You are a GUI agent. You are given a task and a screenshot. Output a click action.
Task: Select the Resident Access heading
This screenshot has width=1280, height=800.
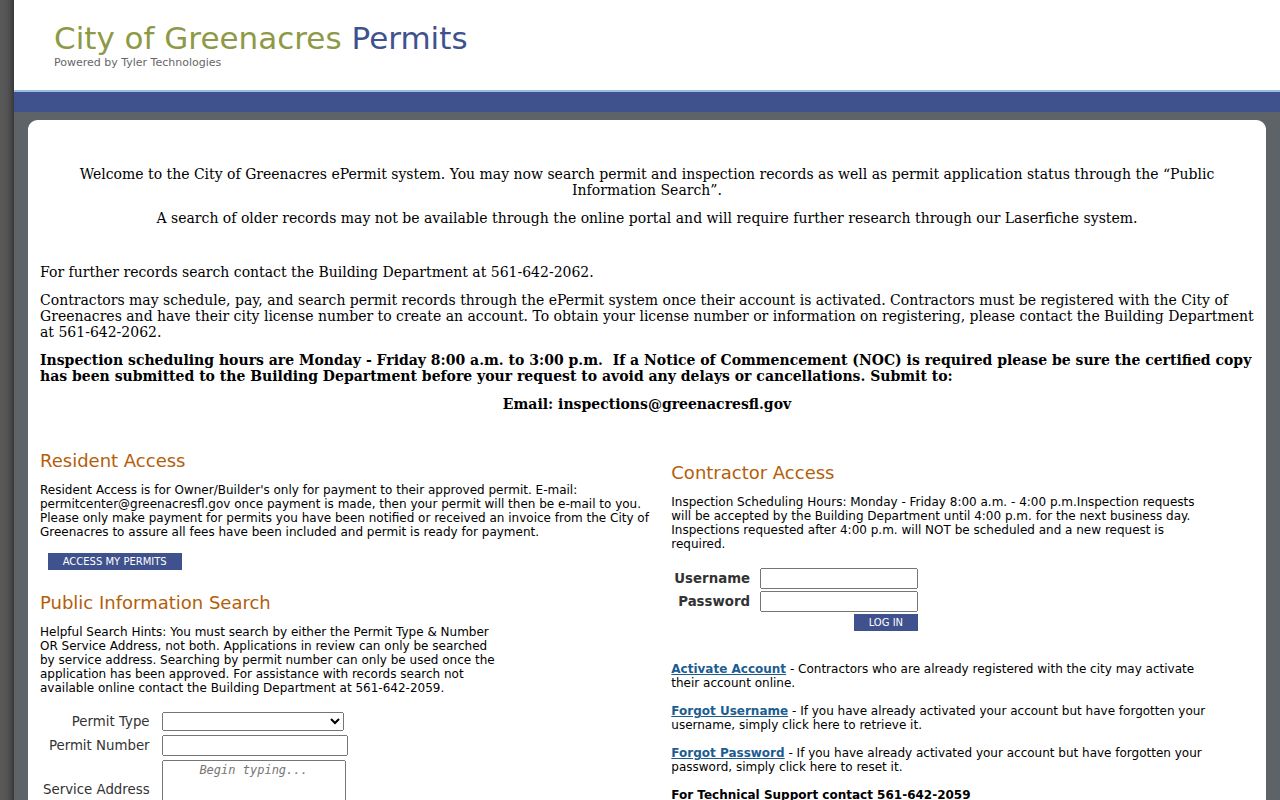[112, 461]
